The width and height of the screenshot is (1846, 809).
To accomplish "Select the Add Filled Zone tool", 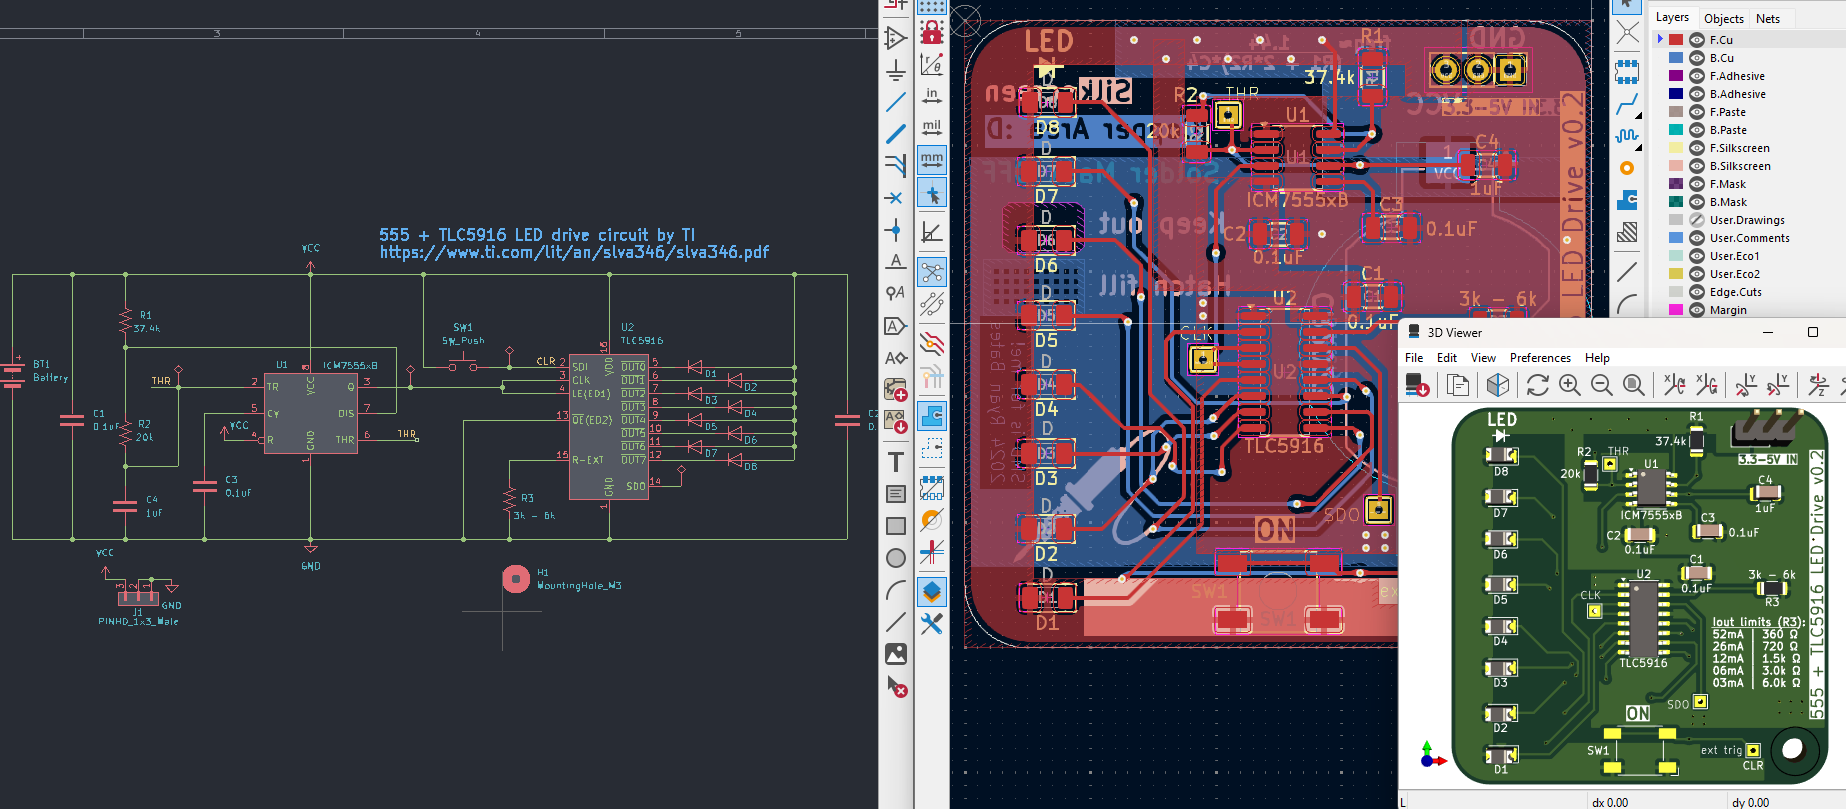I will click(1627, 200).
